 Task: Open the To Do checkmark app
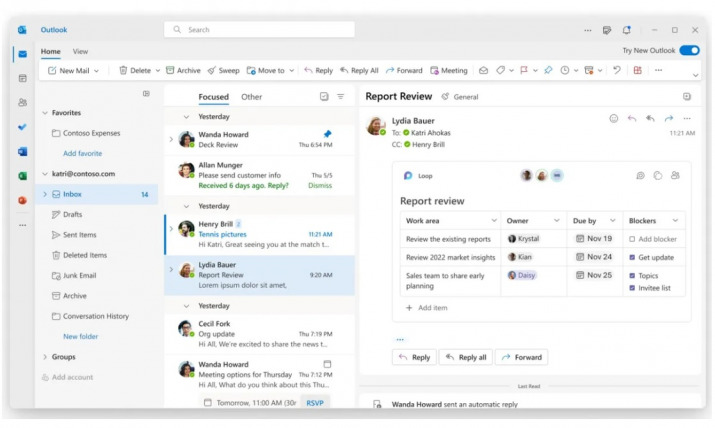[22, 127]
